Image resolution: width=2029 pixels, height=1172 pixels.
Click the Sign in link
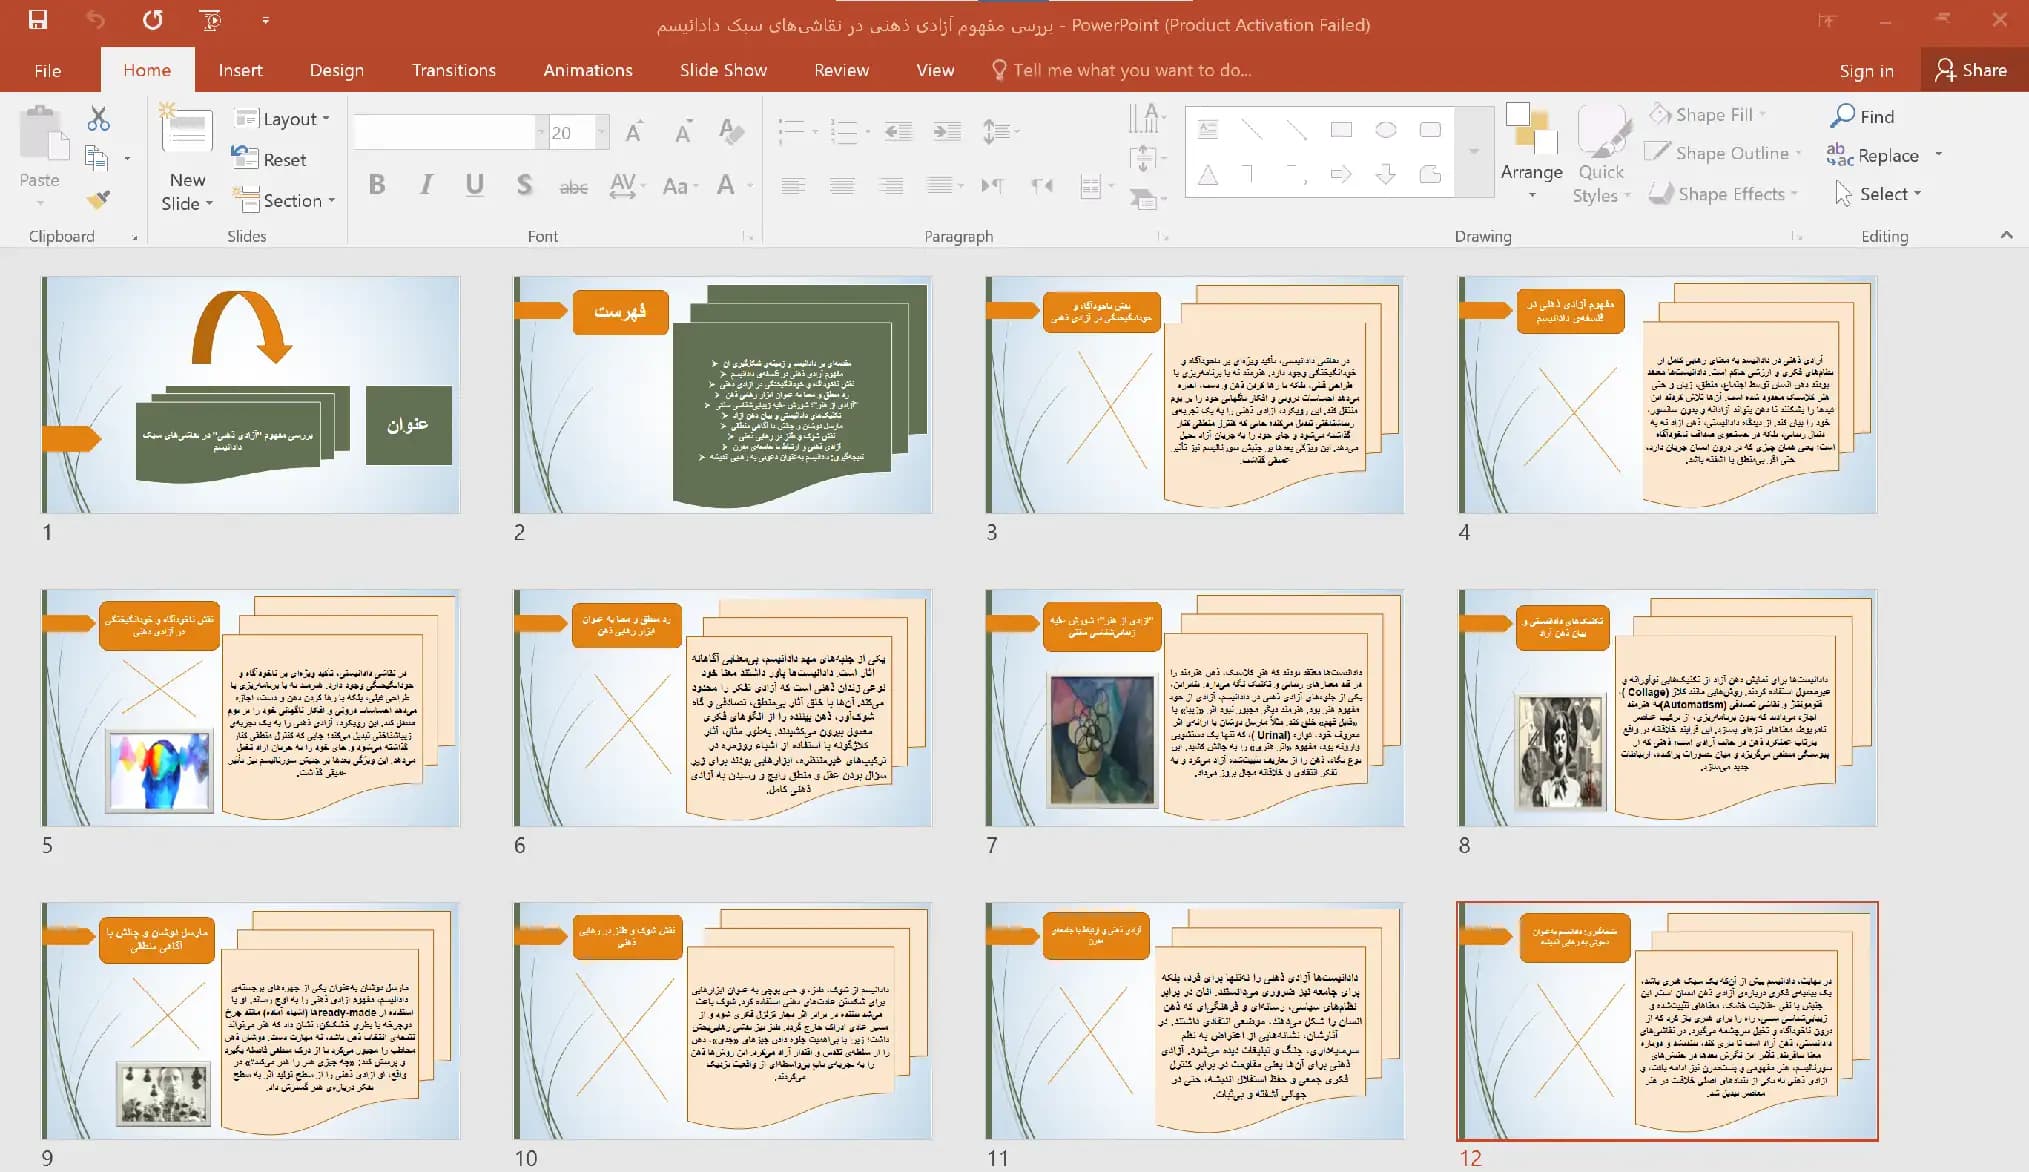(1866, 70)
